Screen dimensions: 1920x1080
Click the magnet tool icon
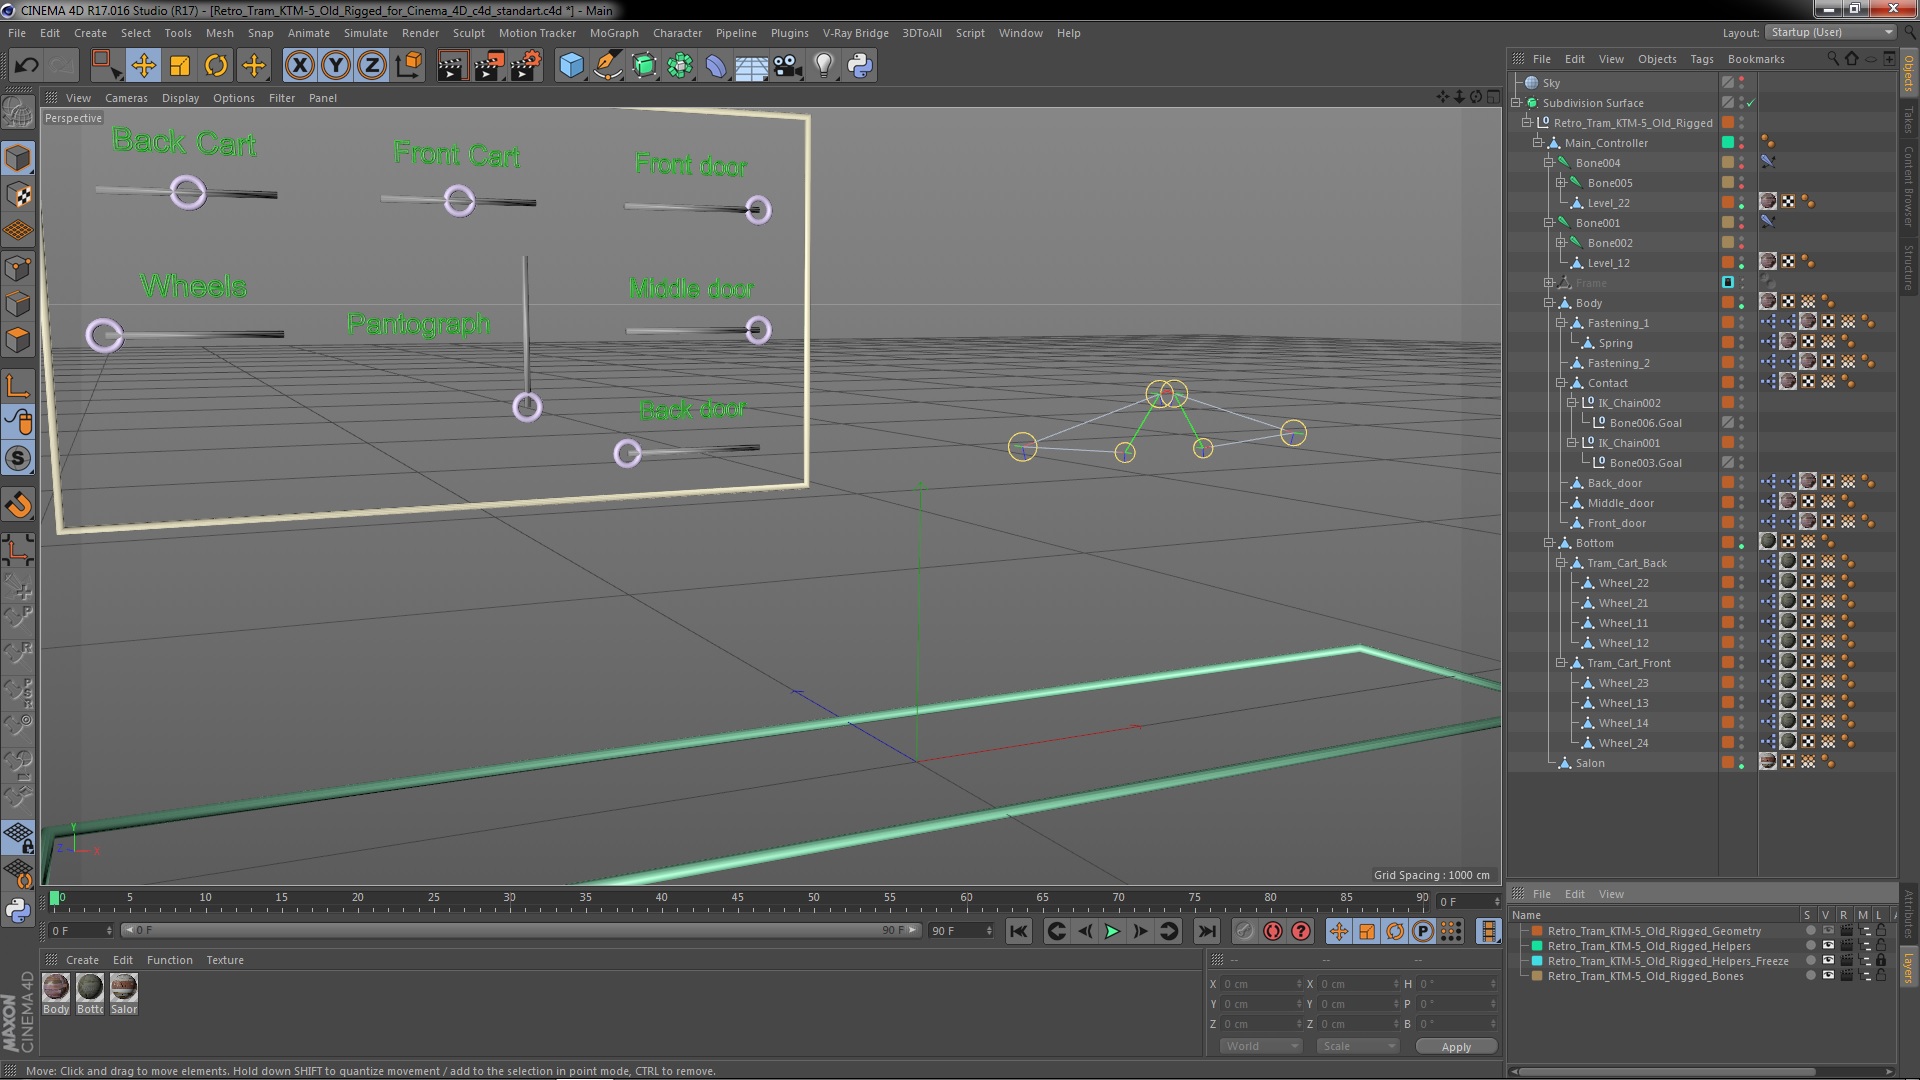tap(18, 505)
